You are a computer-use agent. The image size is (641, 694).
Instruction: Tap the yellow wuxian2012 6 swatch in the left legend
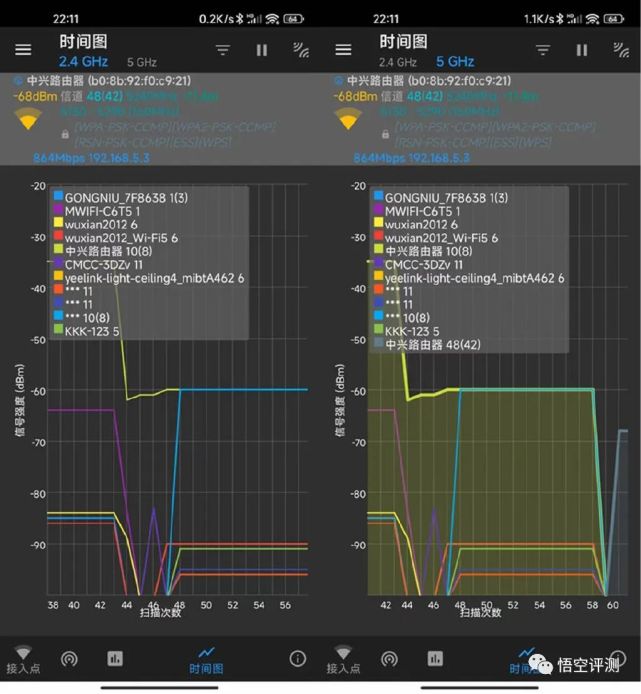coord(58,222)
